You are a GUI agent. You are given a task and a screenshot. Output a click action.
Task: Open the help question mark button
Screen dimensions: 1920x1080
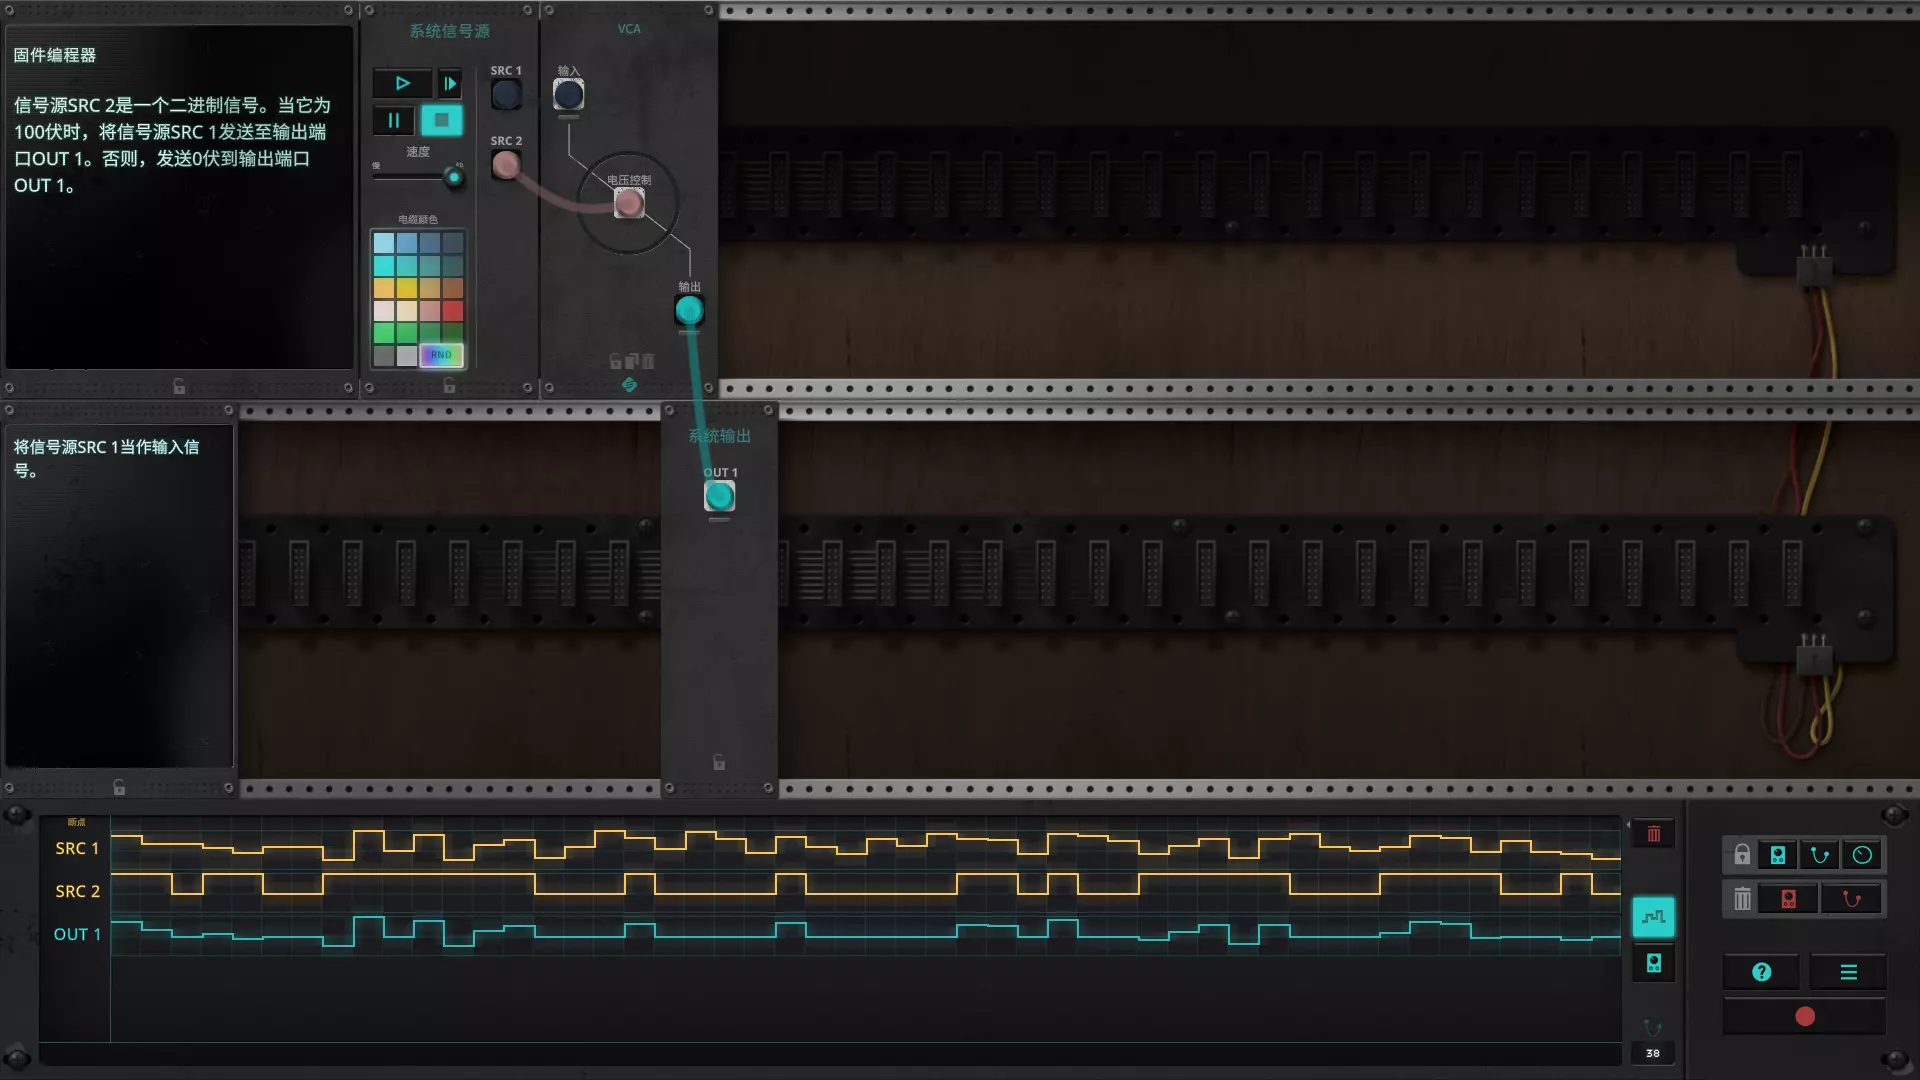click(x=1762, y=972)
